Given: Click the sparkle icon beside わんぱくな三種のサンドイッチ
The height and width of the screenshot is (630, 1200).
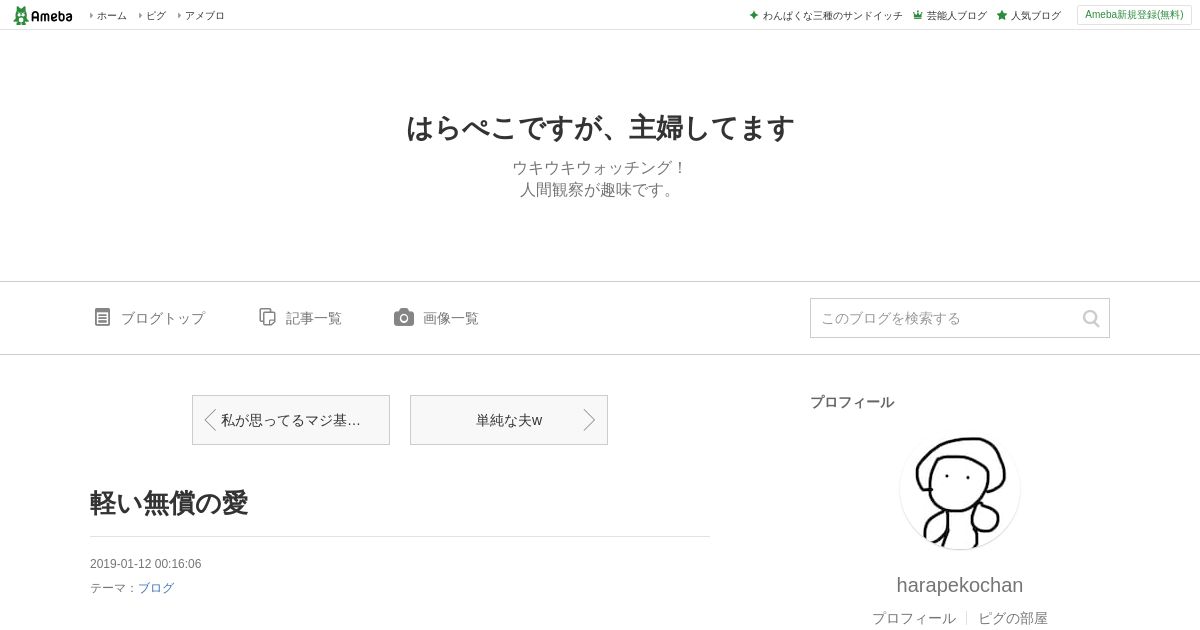Looking at the screenshot, I should pos(754,15).
